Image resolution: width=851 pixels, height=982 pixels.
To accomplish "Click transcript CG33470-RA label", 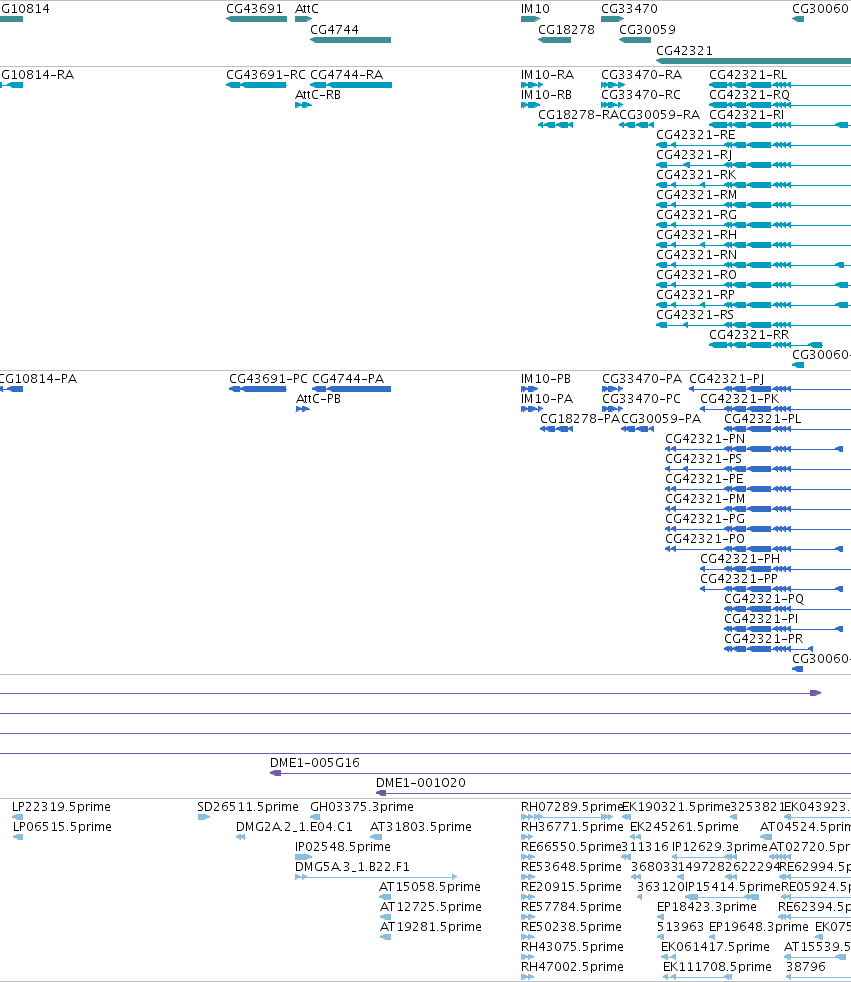I will 641,75.
